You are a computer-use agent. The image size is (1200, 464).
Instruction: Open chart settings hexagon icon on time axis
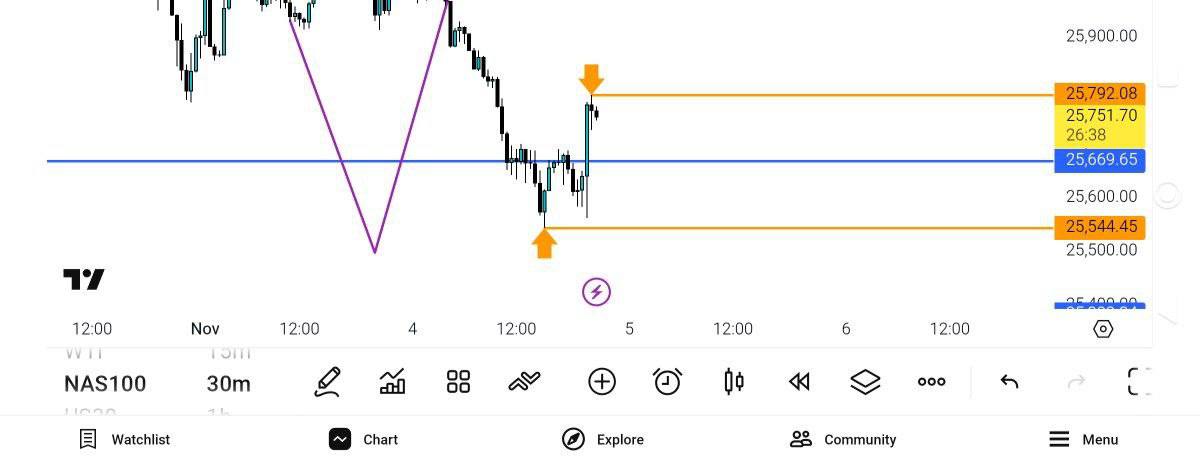click(1103, 329)
